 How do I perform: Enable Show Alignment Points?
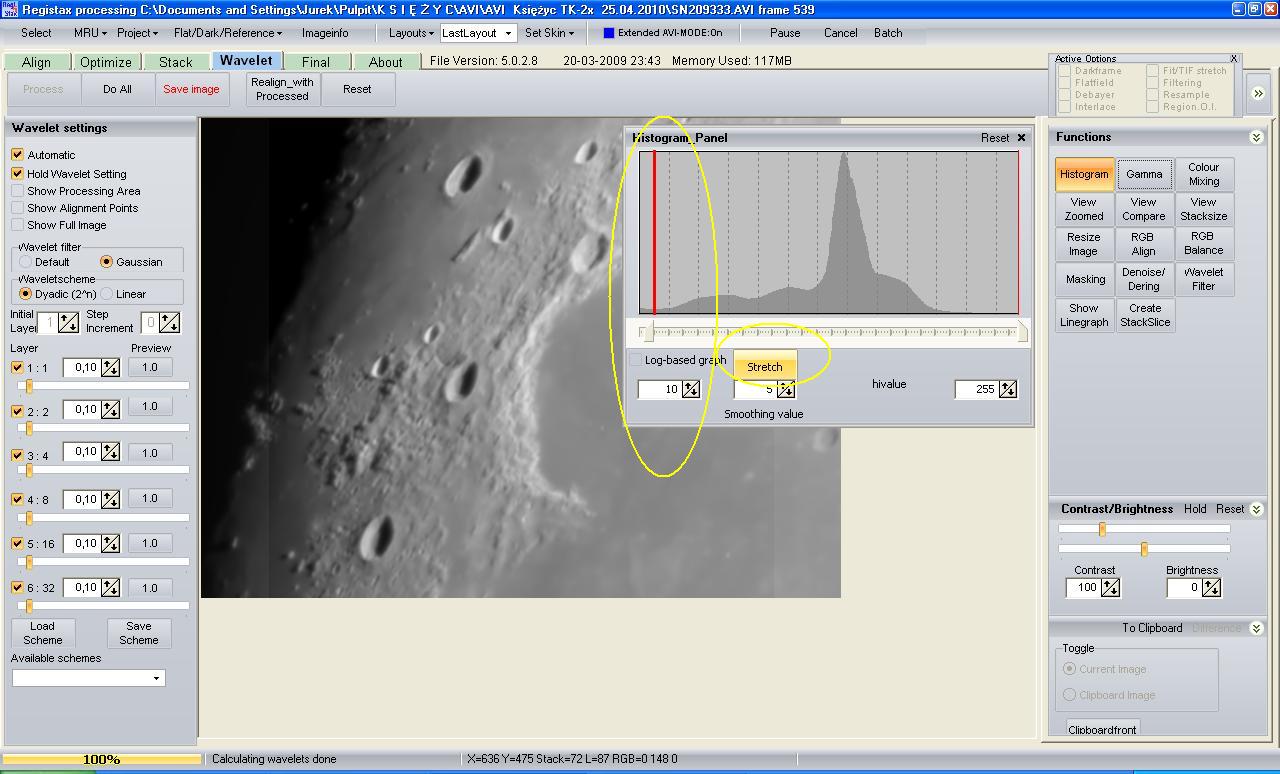click(17, 208)
